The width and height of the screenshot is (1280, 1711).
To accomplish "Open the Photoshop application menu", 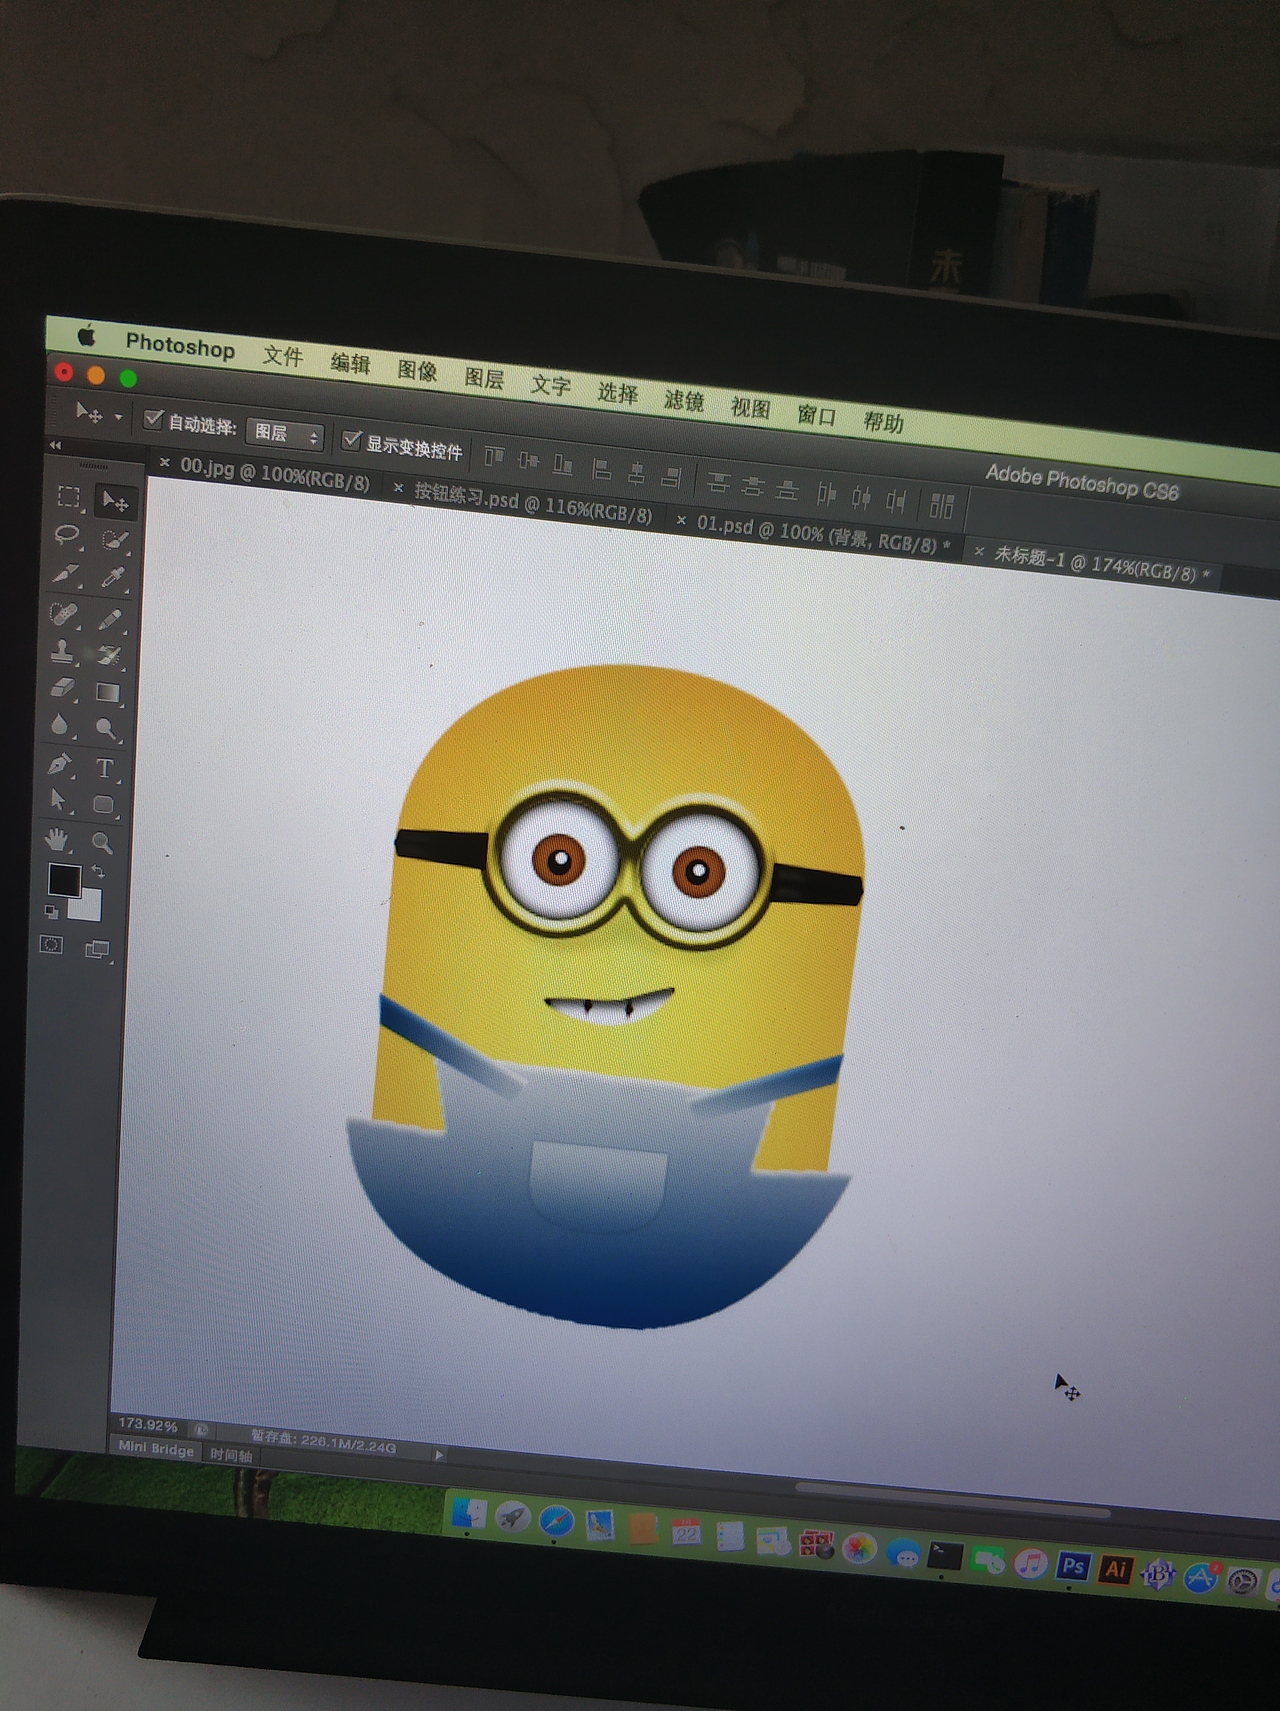I will point(180,347).
